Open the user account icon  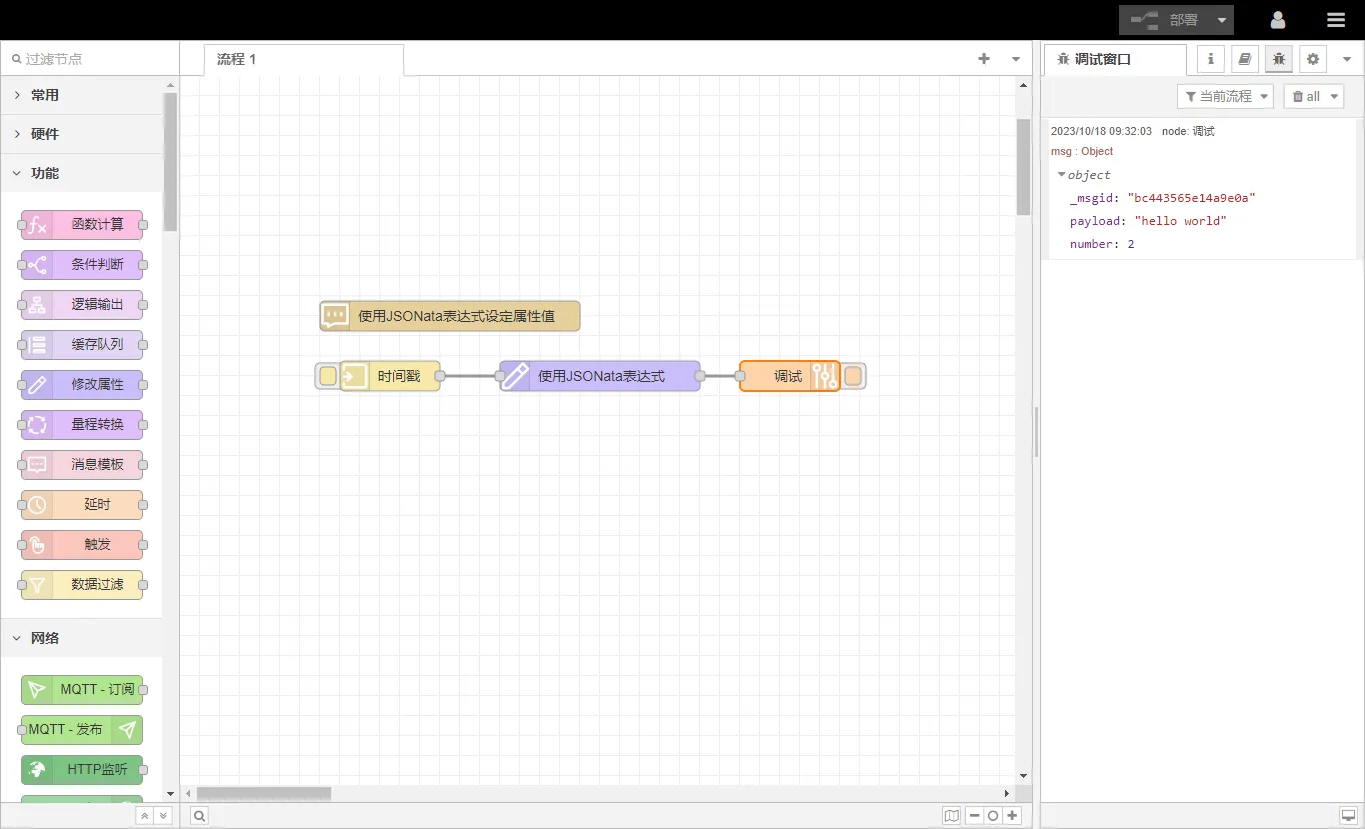point(1278,20)
